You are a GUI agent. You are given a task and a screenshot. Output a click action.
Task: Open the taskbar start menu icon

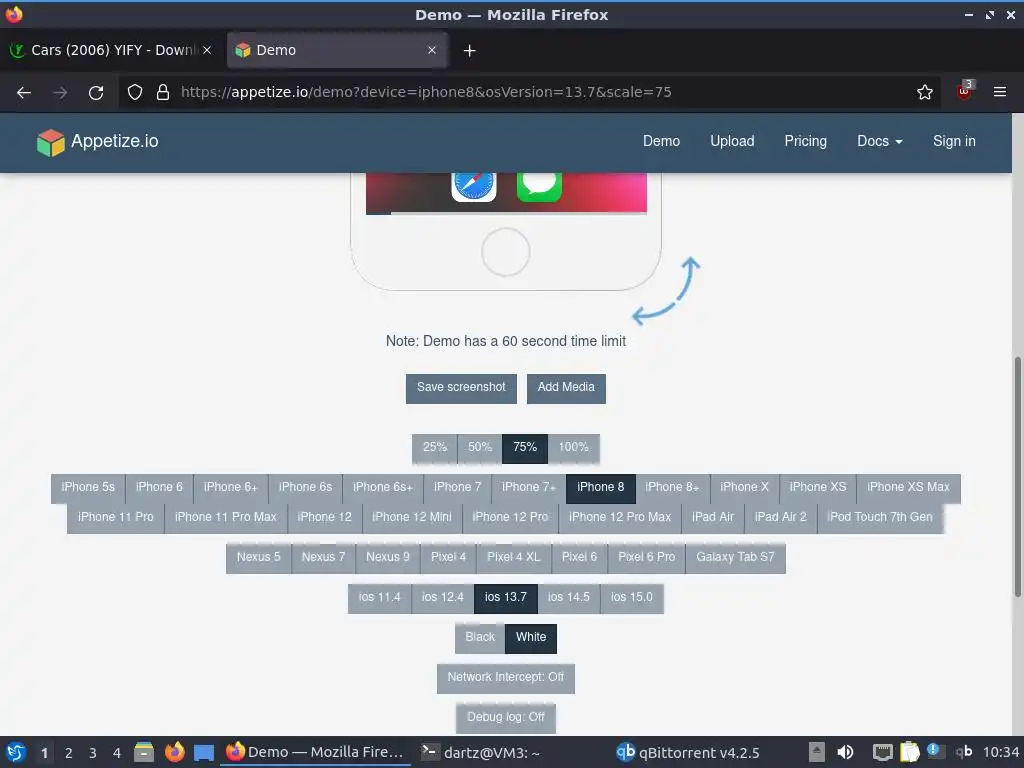16,752
